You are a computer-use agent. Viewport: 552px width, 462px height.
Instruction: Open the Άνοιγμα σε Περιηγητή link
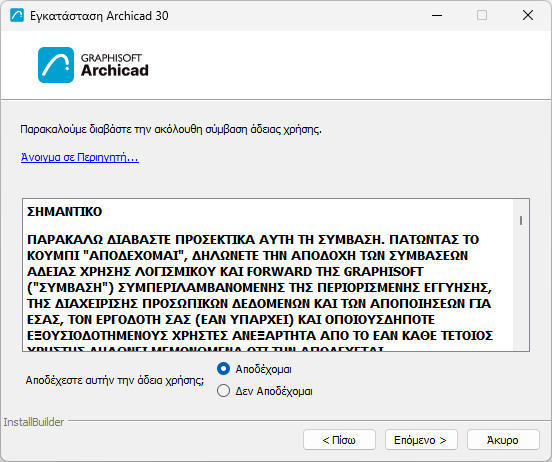80,157
